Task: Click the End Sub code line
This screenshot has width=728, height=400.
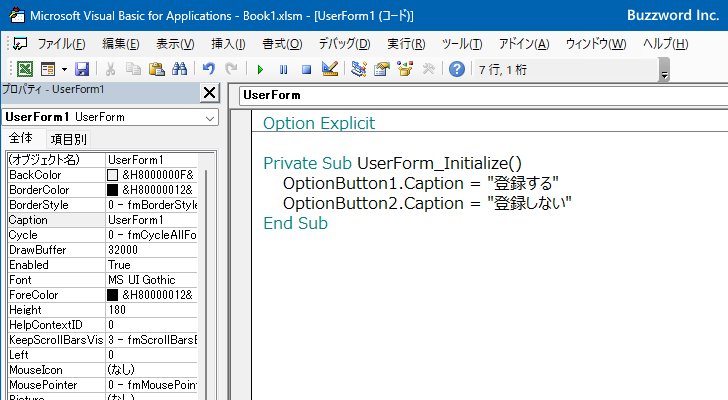Action: [295, 223]
